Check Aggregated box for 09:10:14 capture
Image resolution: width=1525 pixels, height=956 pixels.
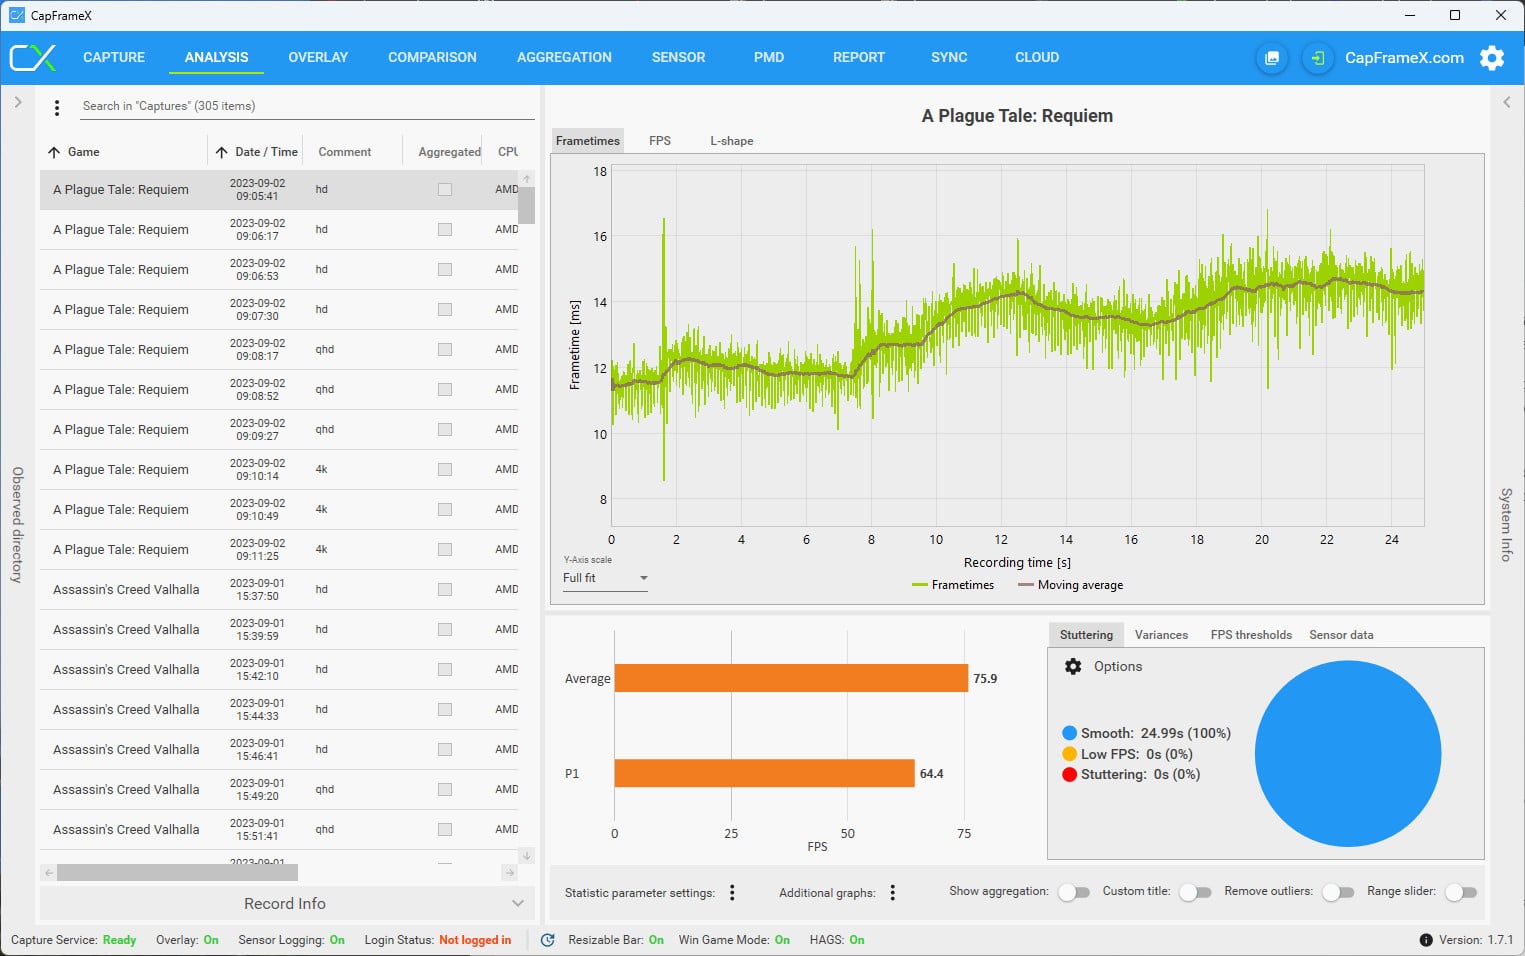[x=445, y=470]
